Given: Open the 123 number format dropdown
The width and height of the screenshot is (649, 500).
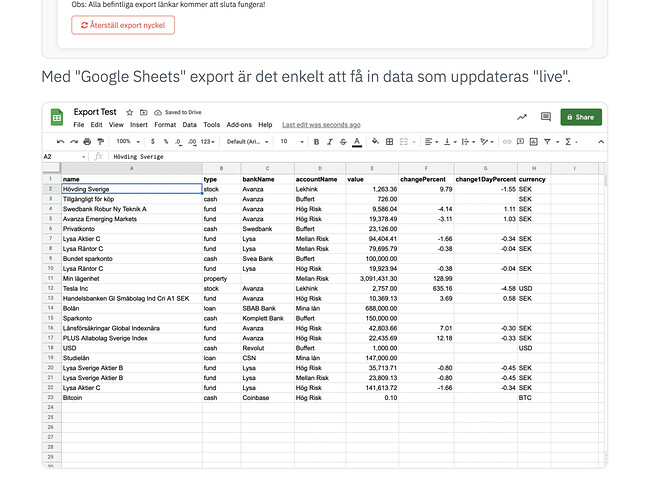Looking at the screenshot, I should pyautogui.click(x=208, y=142).
